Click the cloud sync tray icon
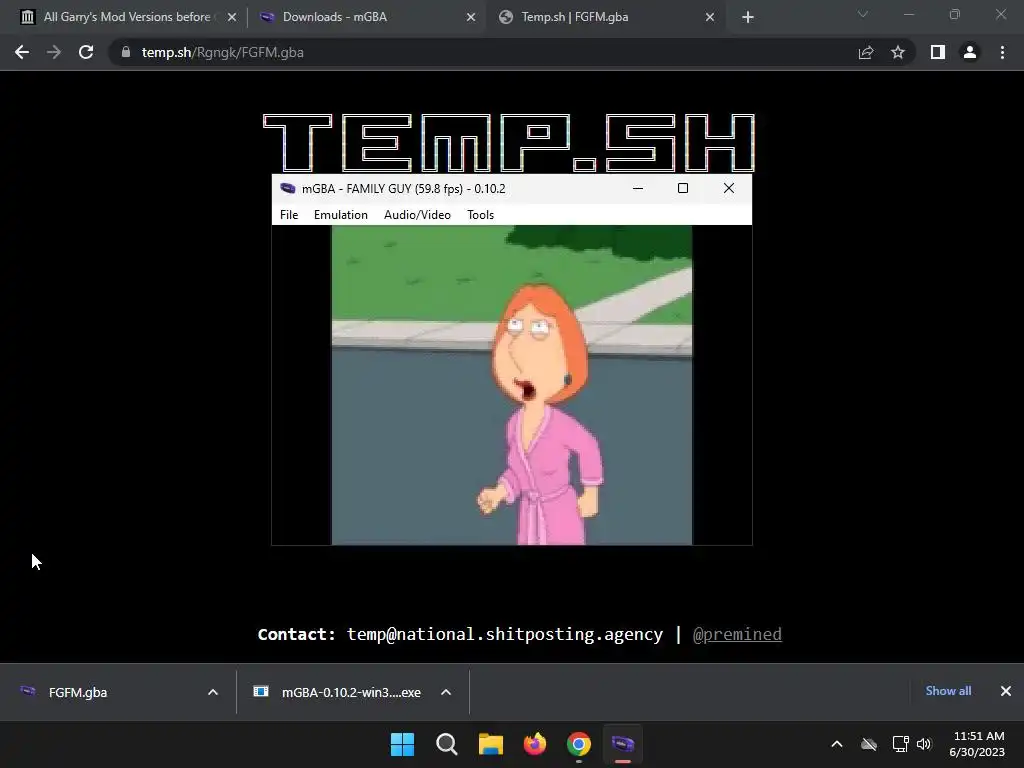The height and width of the screenshot is (768, 1024). [869, 744]
